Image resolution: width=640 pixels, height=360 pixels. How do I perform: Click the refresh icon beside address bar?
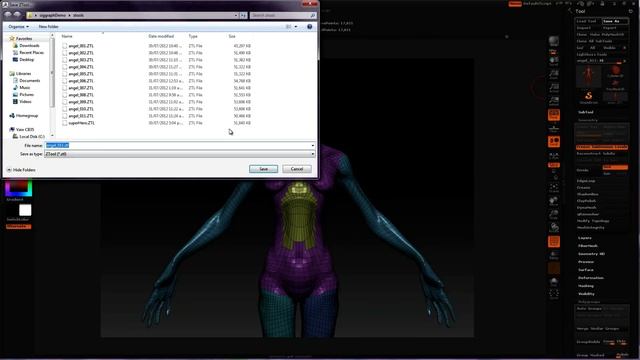click(243, 15)
